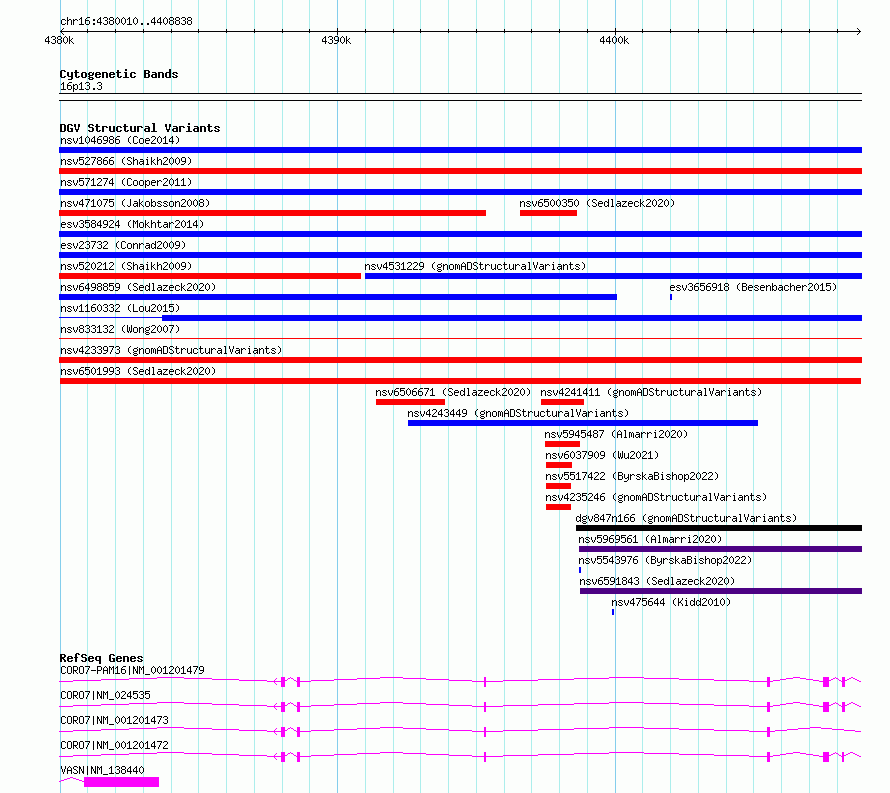Click the nsv5543976 (ByrskaBishop2022) variant label

(x=665, y=560)
